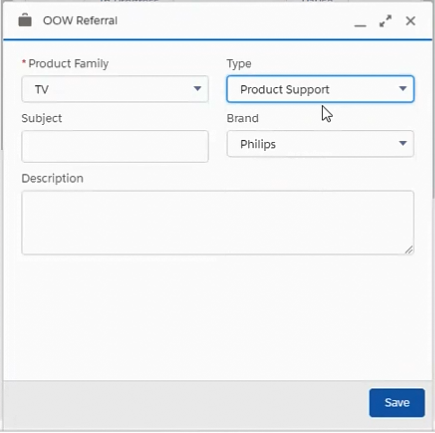
Task: Open the Type dropdown showing Product Support
Action: [x=320, y=89]
